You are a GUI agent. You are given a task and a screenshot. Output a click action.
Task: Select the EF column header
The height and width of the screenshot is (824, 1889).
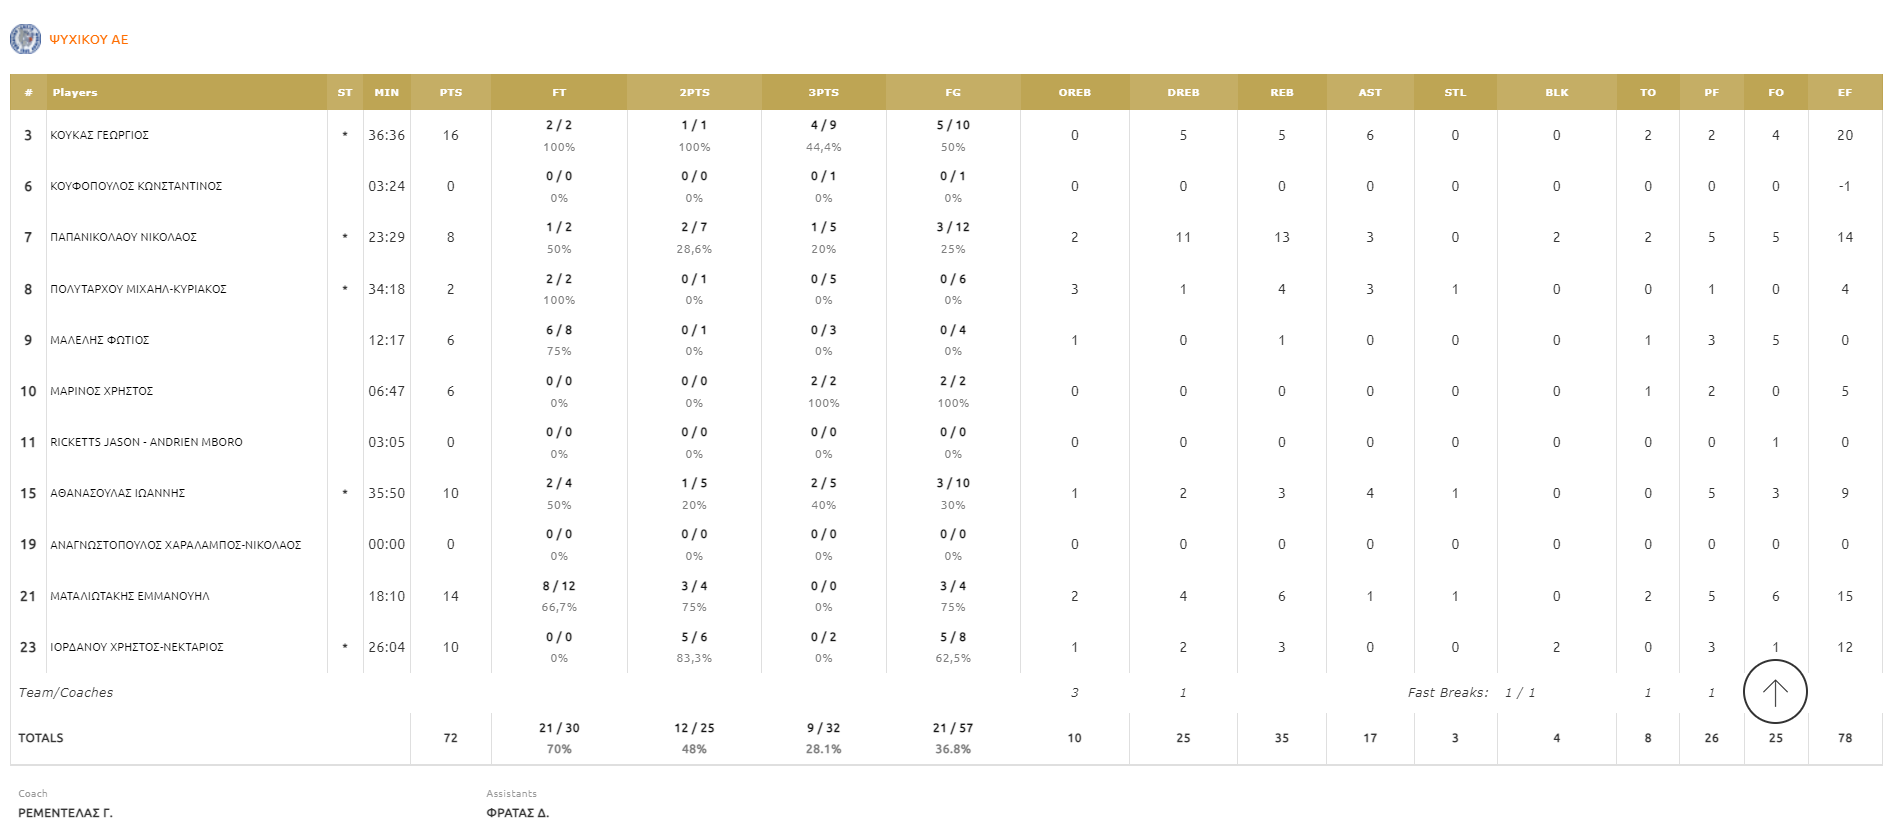(x=1844, y=92)
